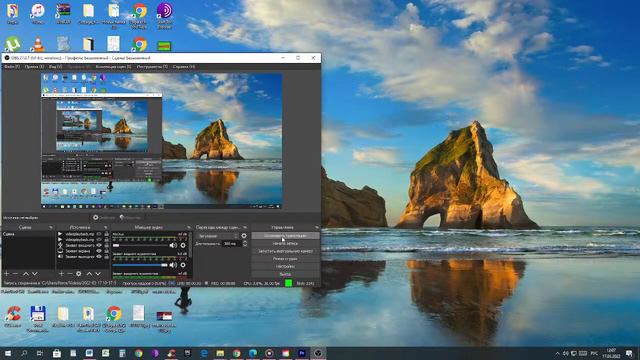Open Microsoft Store from taskbar
The image size is (640, 360).
57,353
